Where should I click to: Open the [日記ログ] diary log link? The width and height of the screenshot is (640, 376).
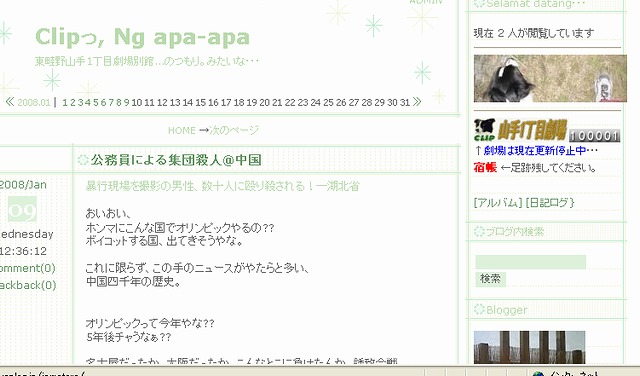pos(550,202)
